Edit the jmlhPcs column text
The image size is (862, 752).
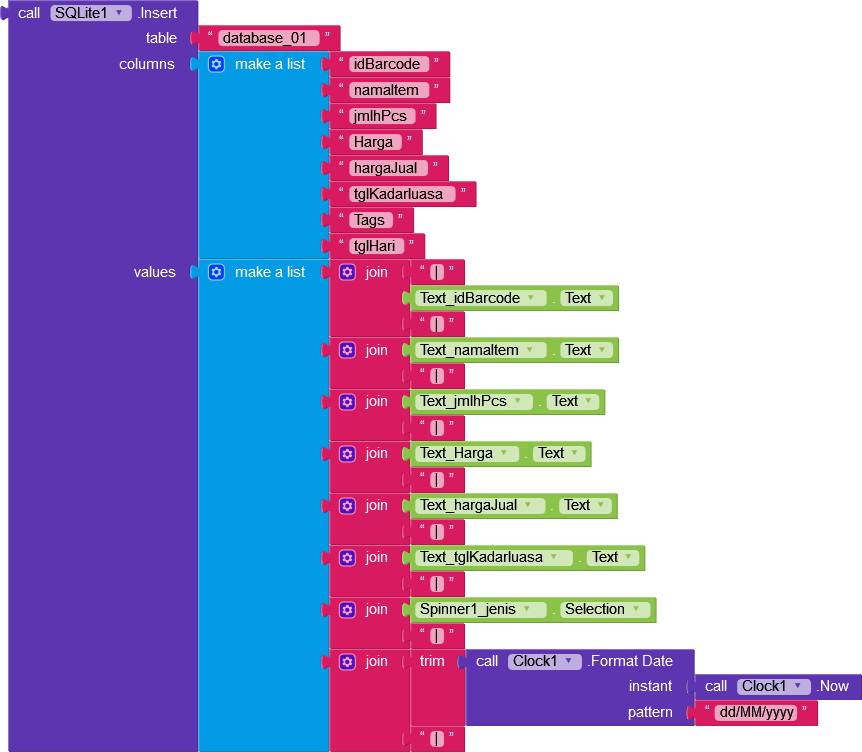[382, 116]
